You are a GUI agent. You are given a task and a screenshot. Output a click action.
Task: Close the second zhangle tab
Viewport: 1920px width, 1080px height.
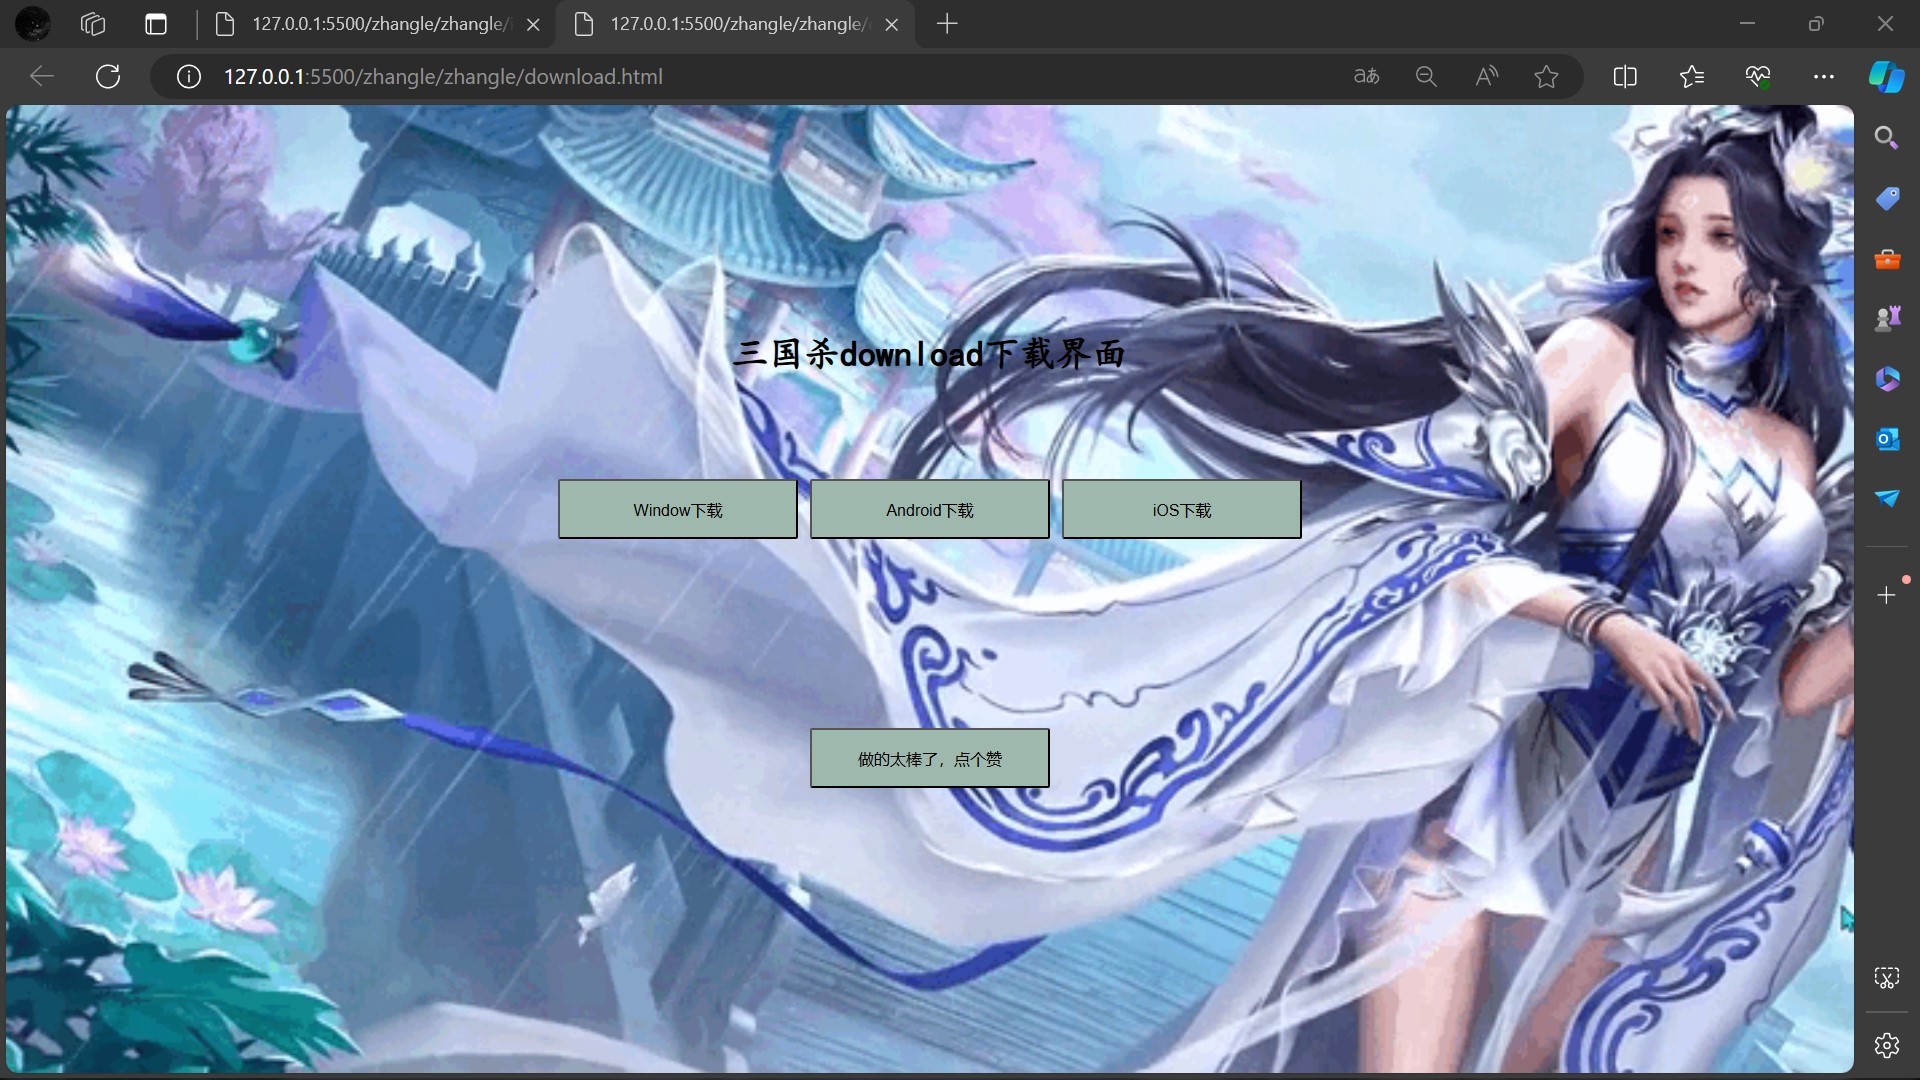coord(892,25)
